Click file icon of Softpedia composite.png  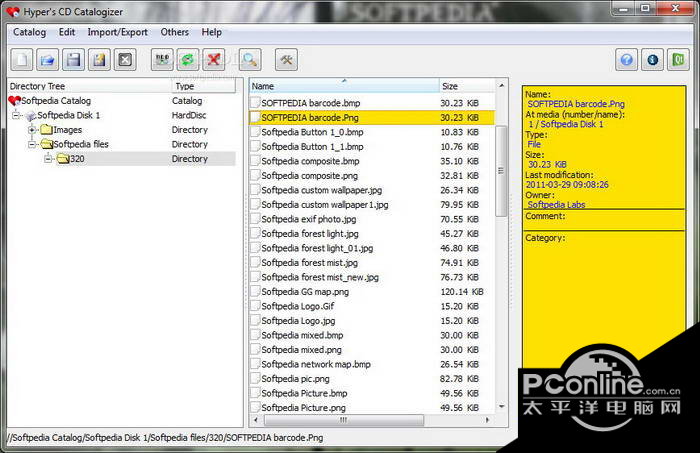pos(255,175)
